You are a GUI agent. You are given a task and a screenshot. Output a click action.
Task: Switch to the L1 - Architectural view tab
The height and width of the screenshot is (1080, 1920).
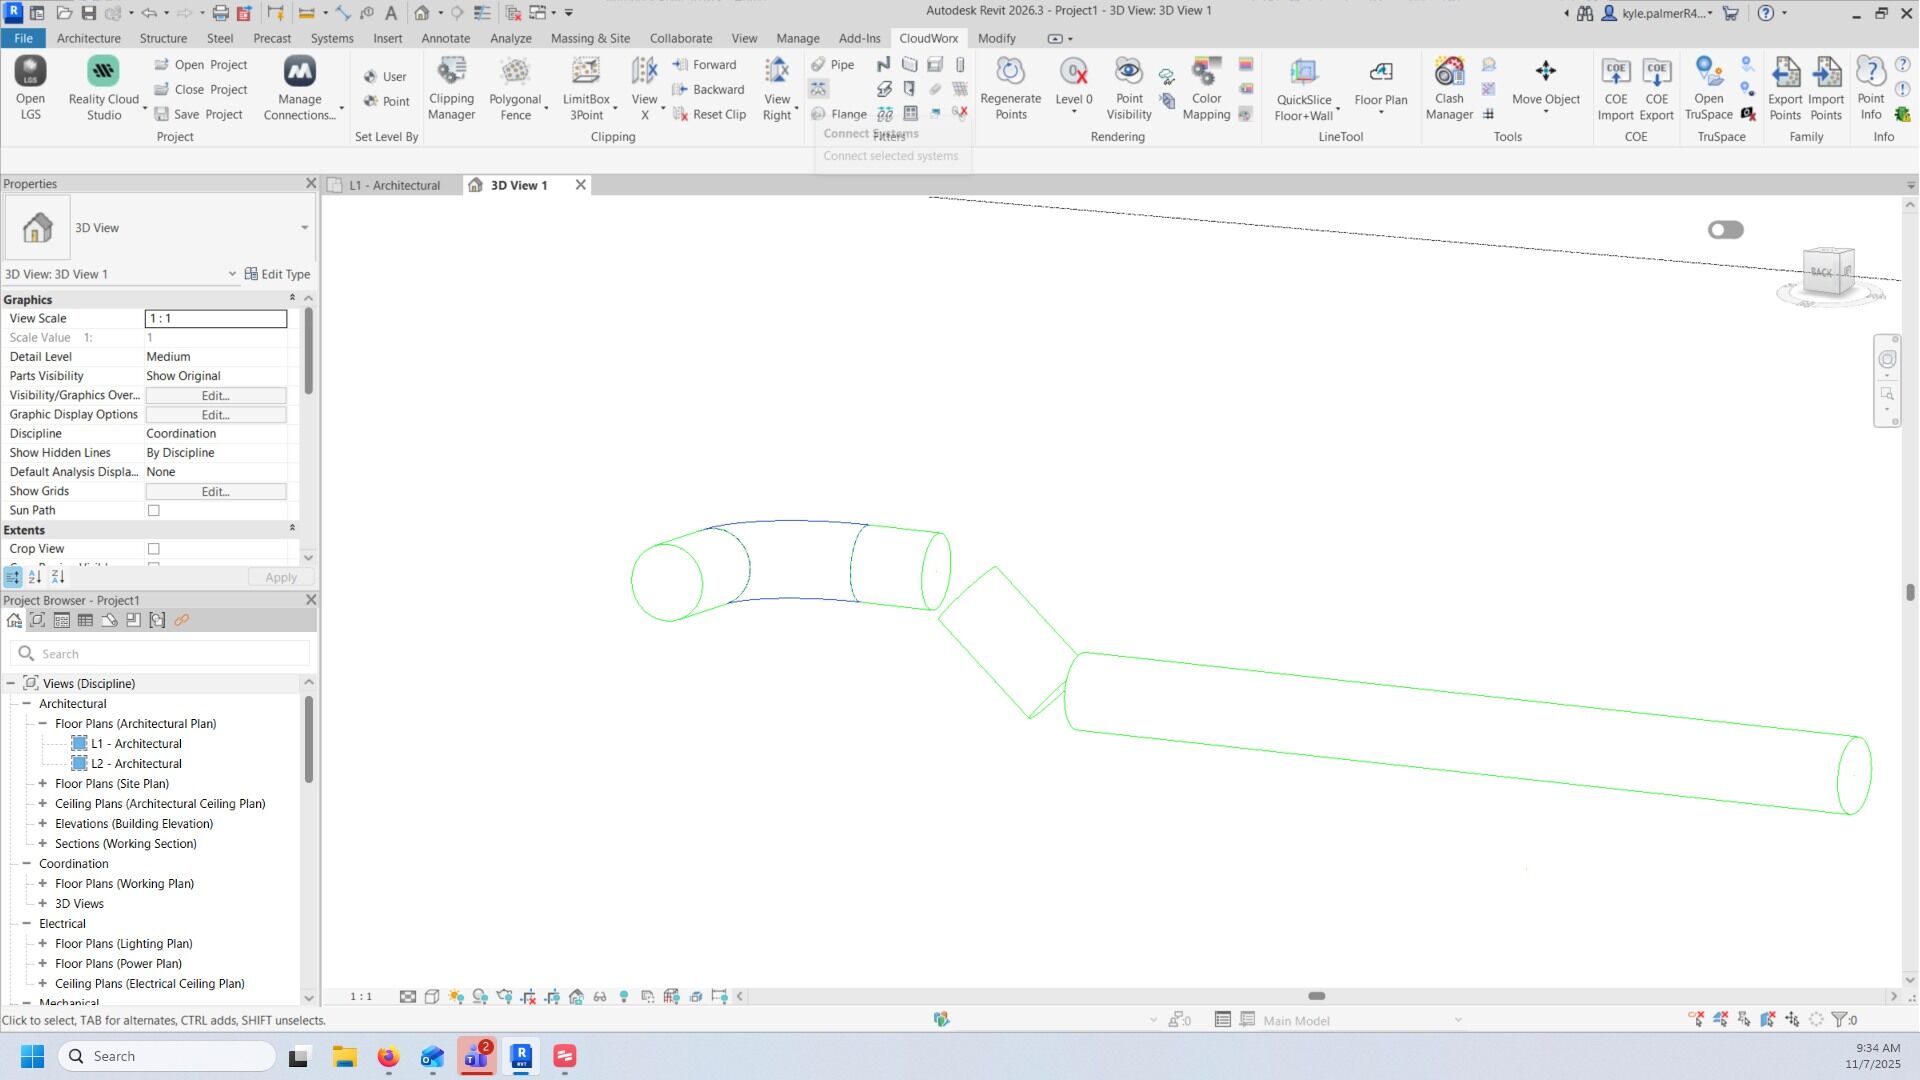coord(394,185)
